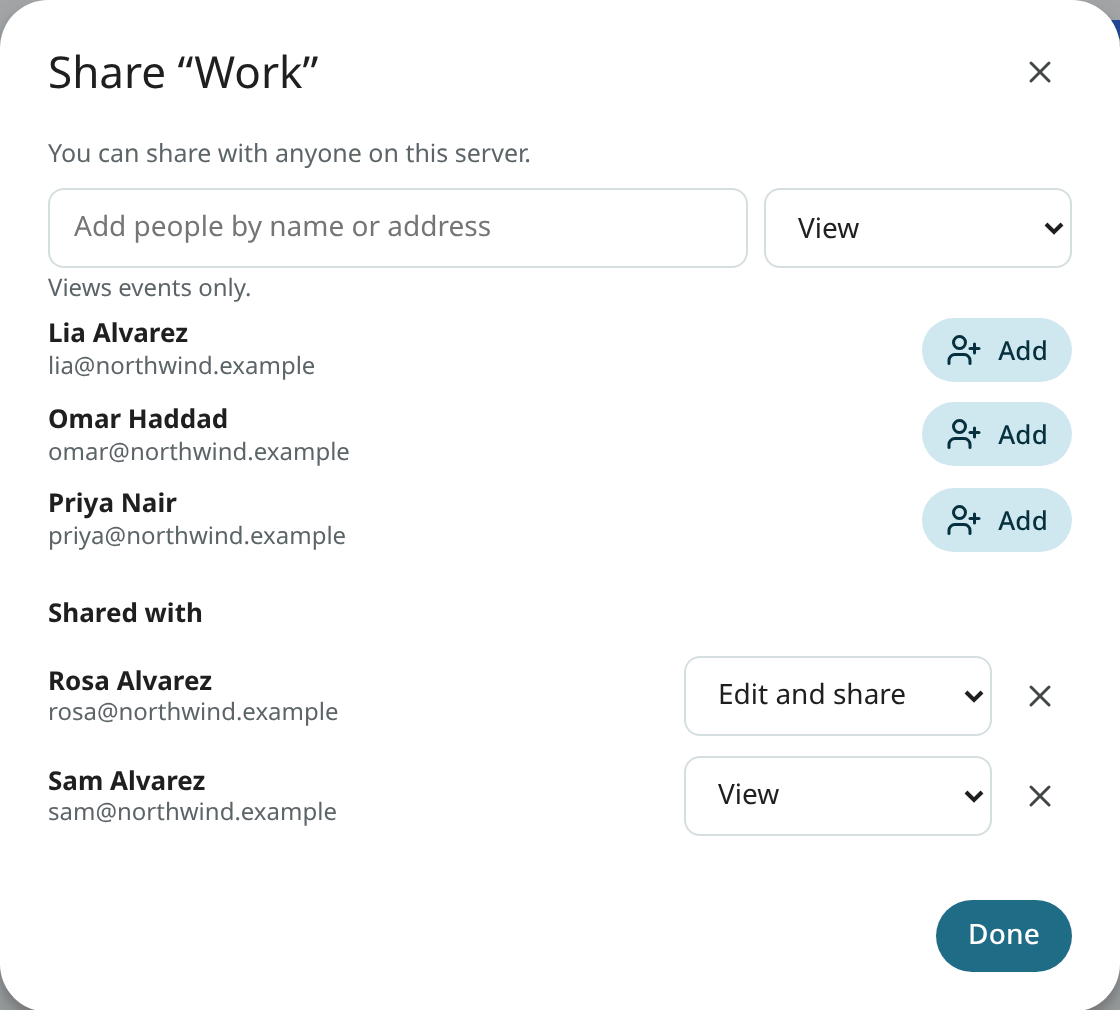This screenshot has height=1010, width=1120.
Task: Click lia@northwind.example address
Action: 181,366
